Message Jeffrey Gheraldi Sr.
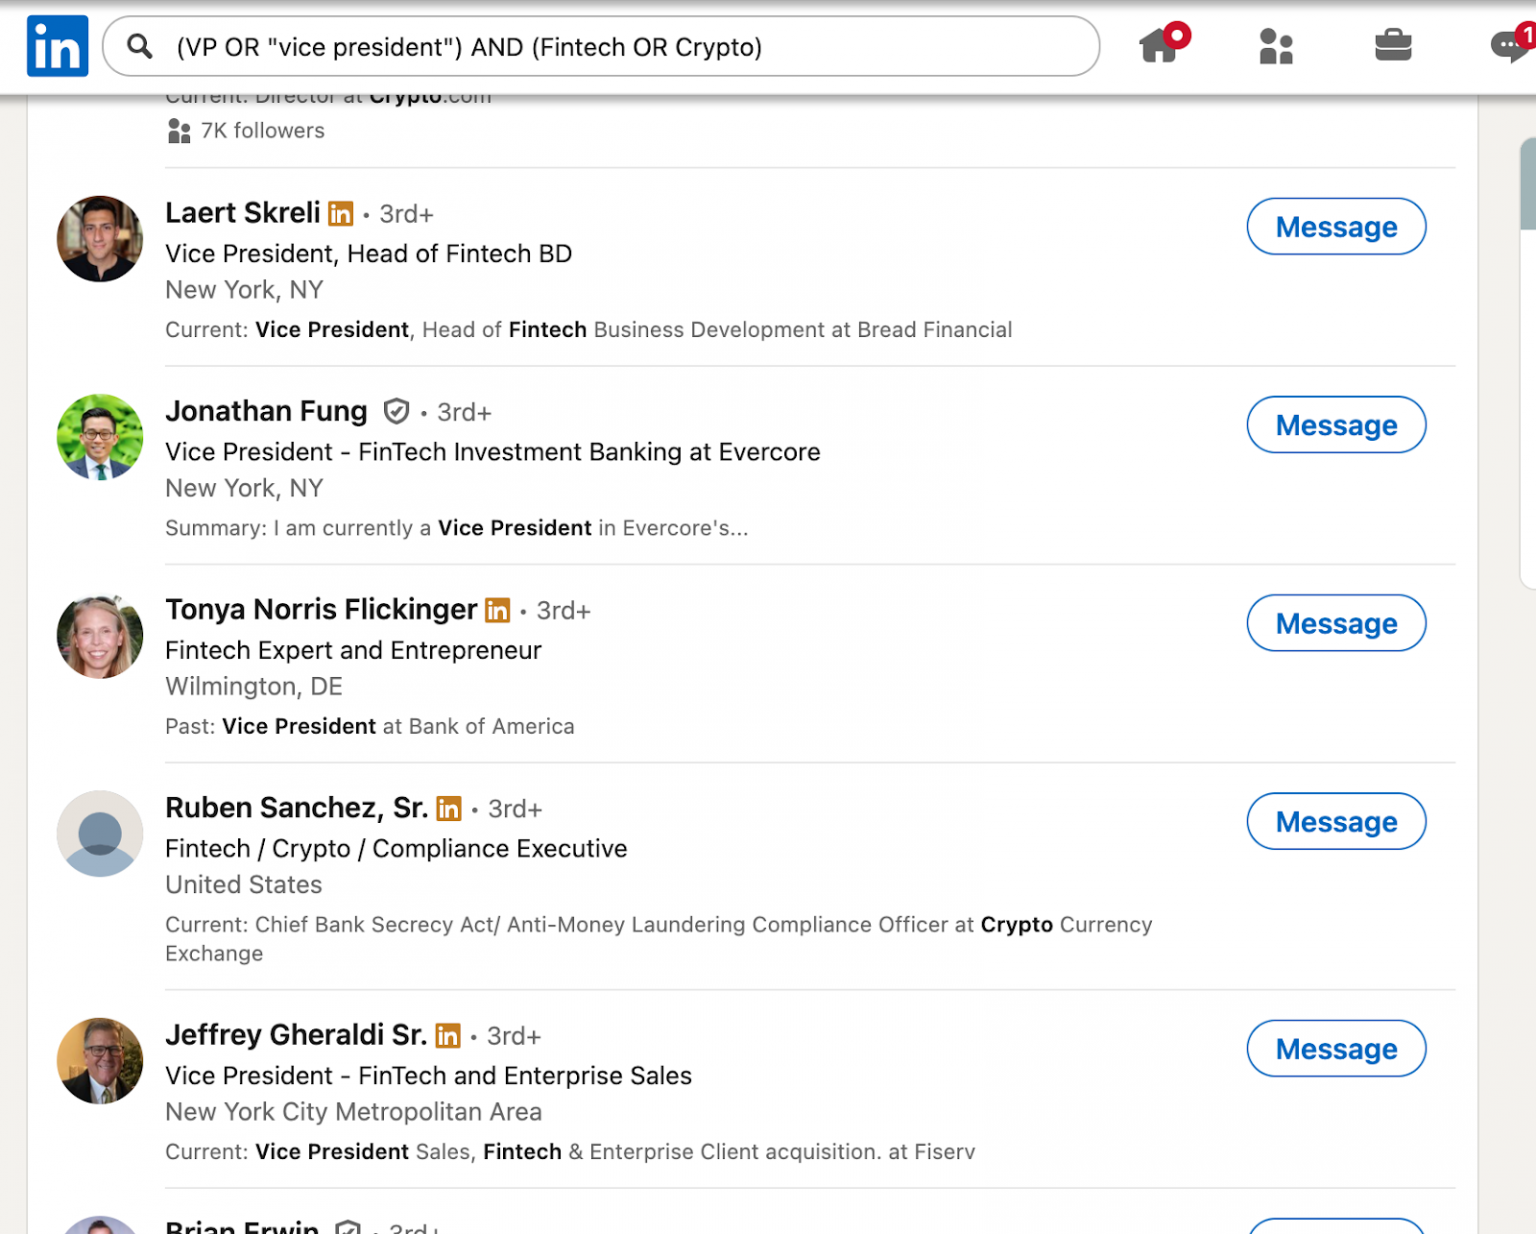The width and height of the screenshot is (1536, 1234). (x=1336, y=1048)
